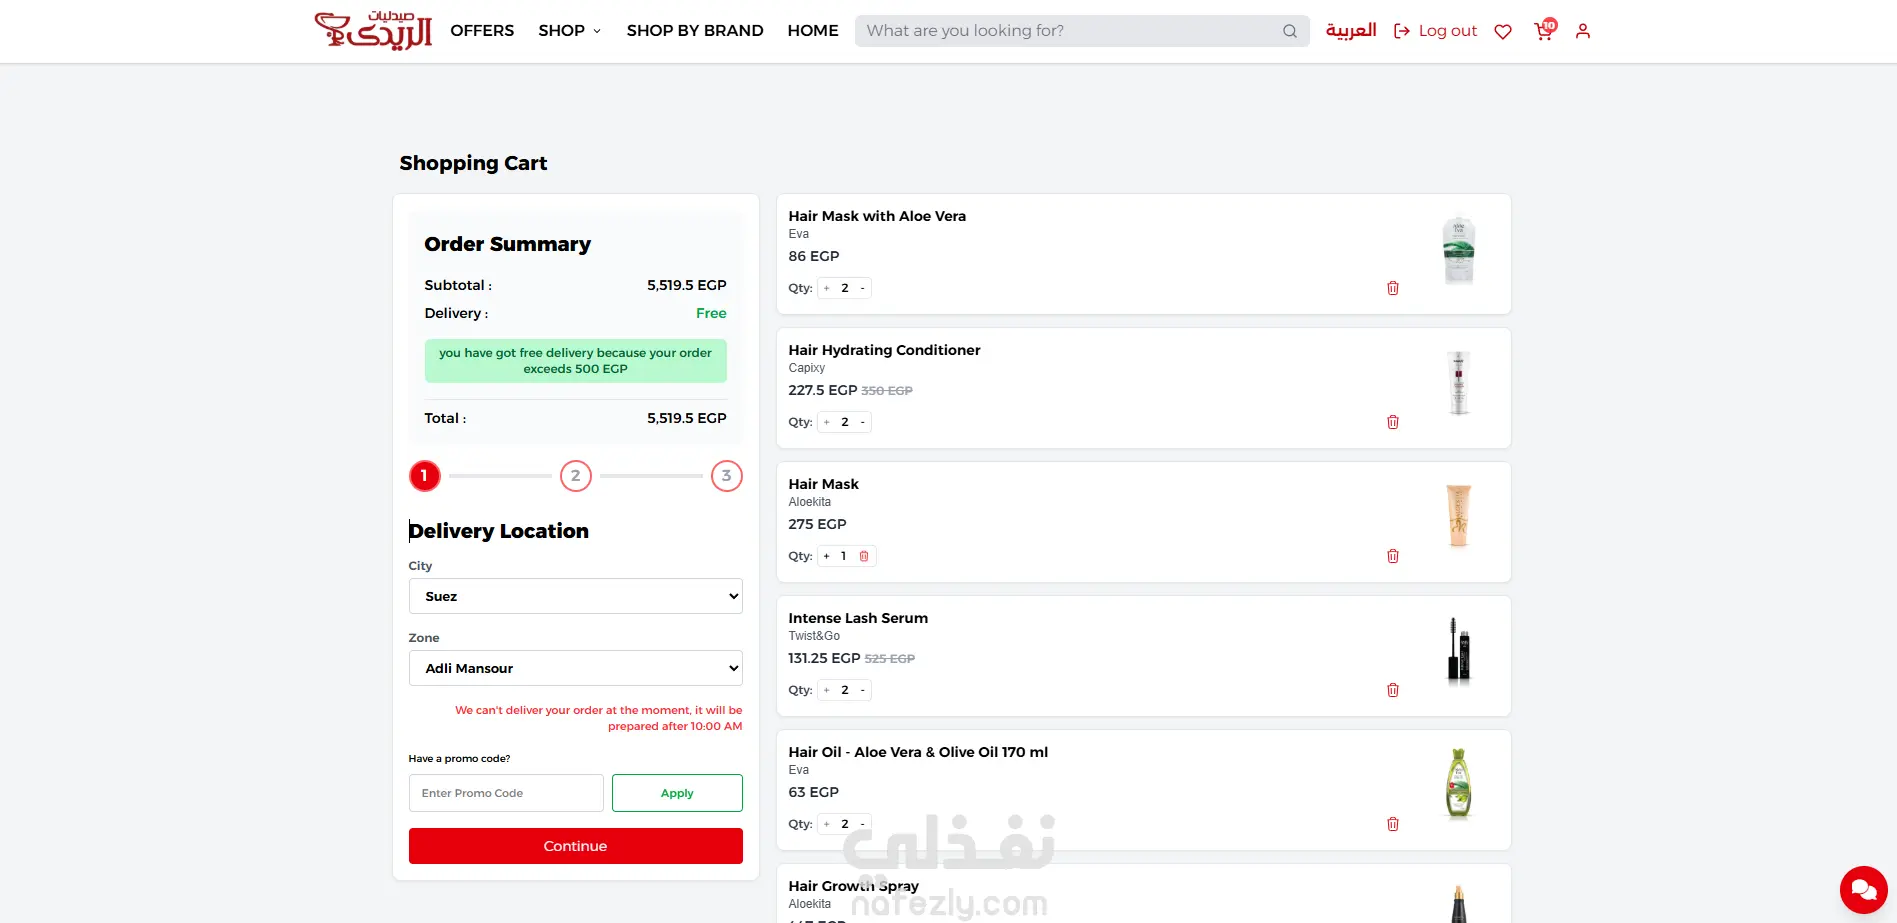Open SHOP BY BRAND in navigation

(x=695, y=31)
